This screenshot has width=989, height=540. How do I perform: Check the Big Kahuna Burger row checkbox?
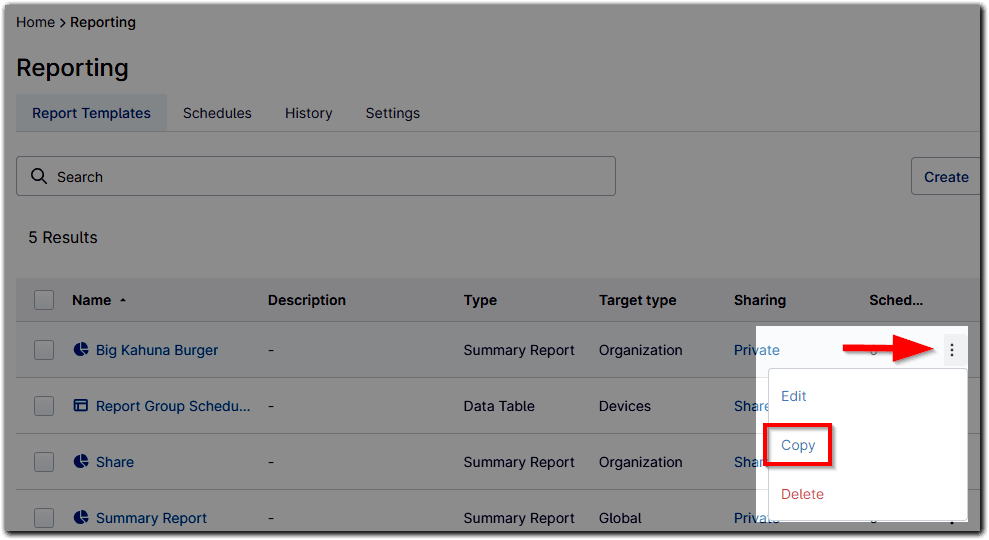click(x=44, y=350)
